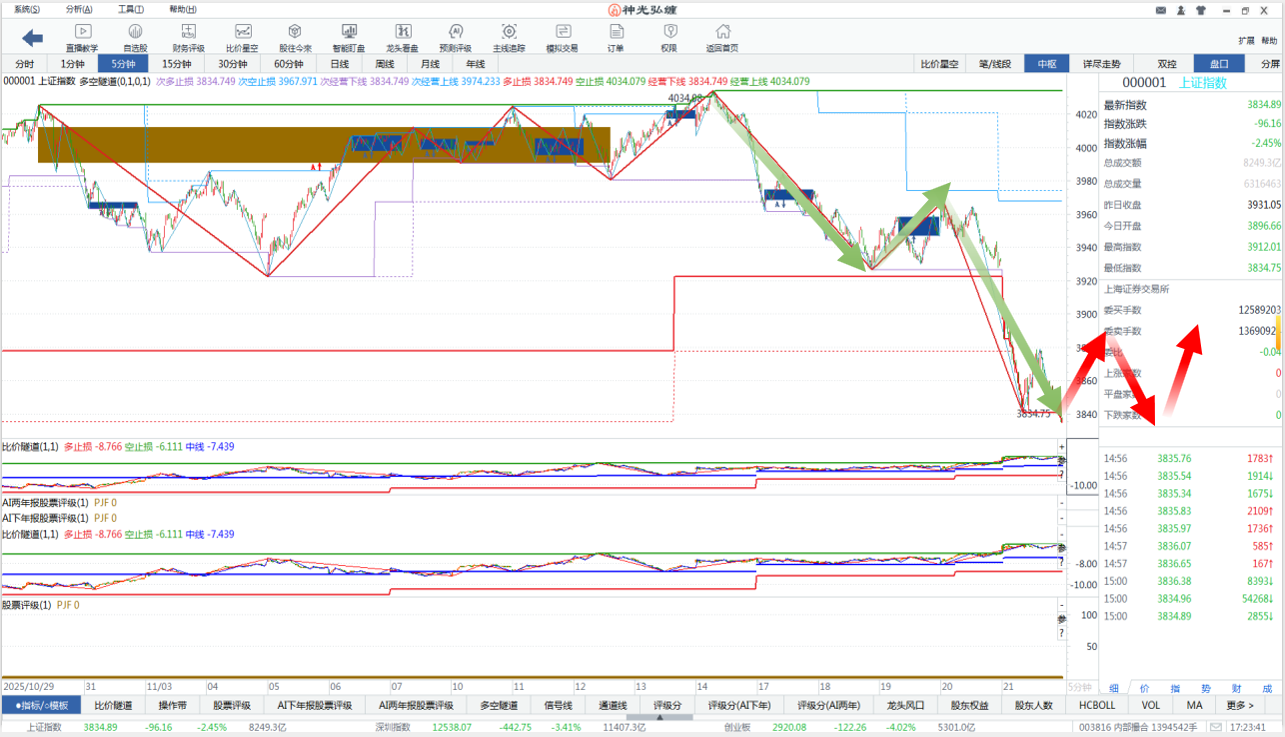This screenshot has width=1285, height=737.
Task: Click the 返回首页 home icon
Action: pyautogui.click(x=721, y=38)
